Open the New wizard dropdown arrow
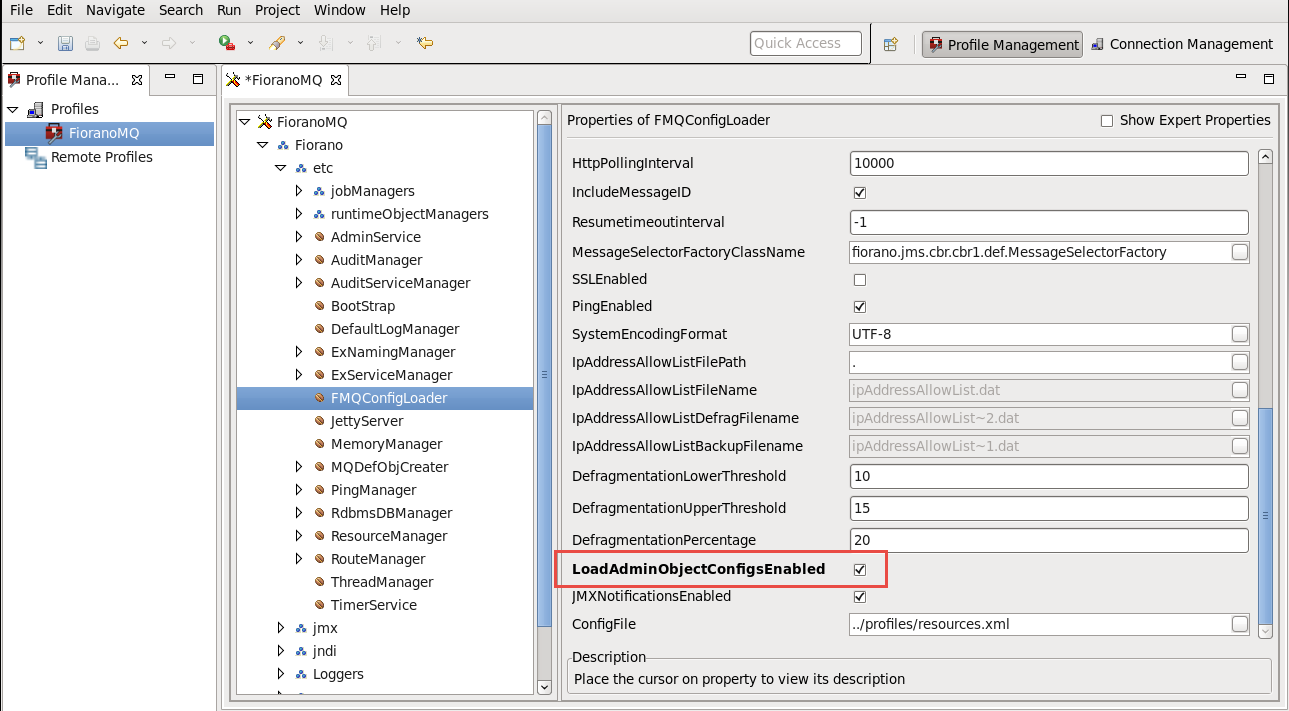This screenshot has width=1289, height=711. (40, 43)
